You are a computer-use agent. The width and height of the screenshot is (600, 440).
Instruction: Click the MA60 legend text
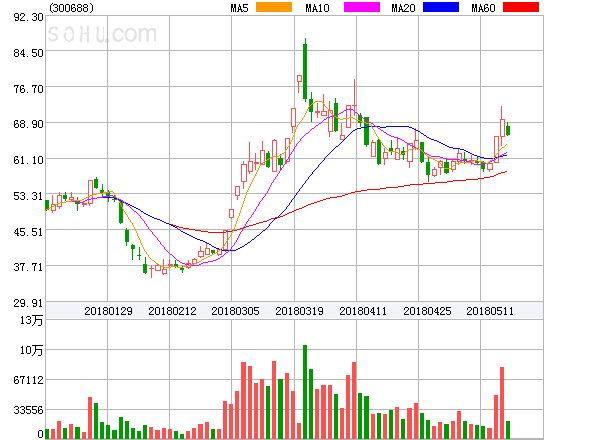[x=483, y=8]
